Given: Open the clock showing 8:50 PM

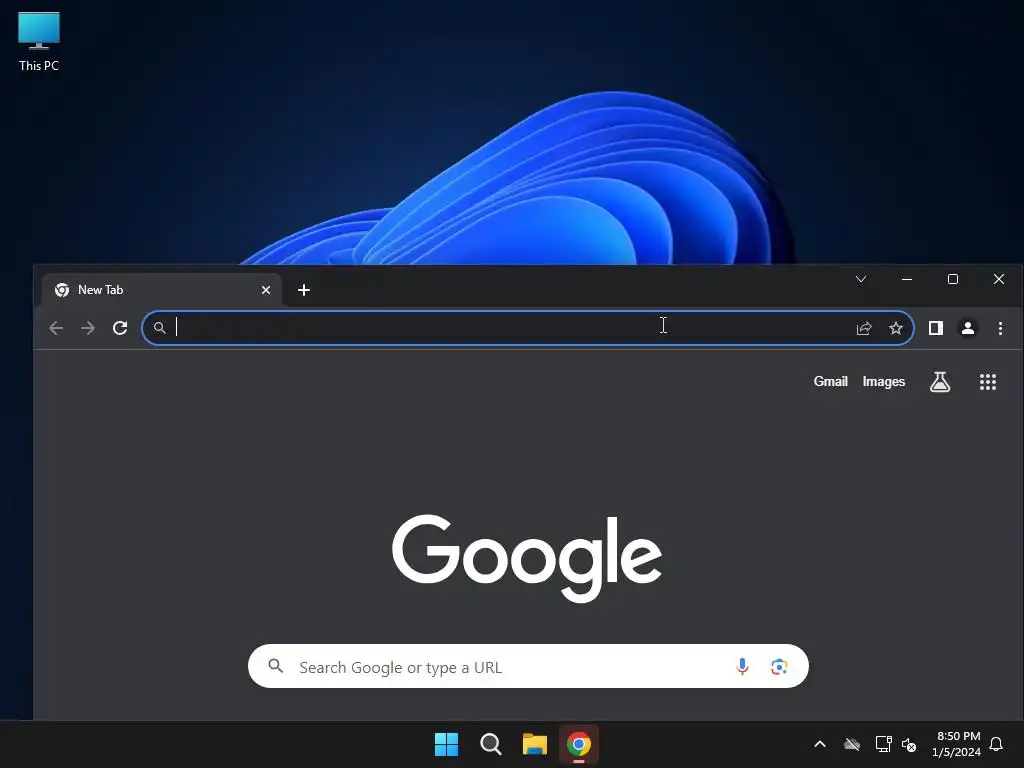Looking at the screenshot, I should tap(956, 744).
